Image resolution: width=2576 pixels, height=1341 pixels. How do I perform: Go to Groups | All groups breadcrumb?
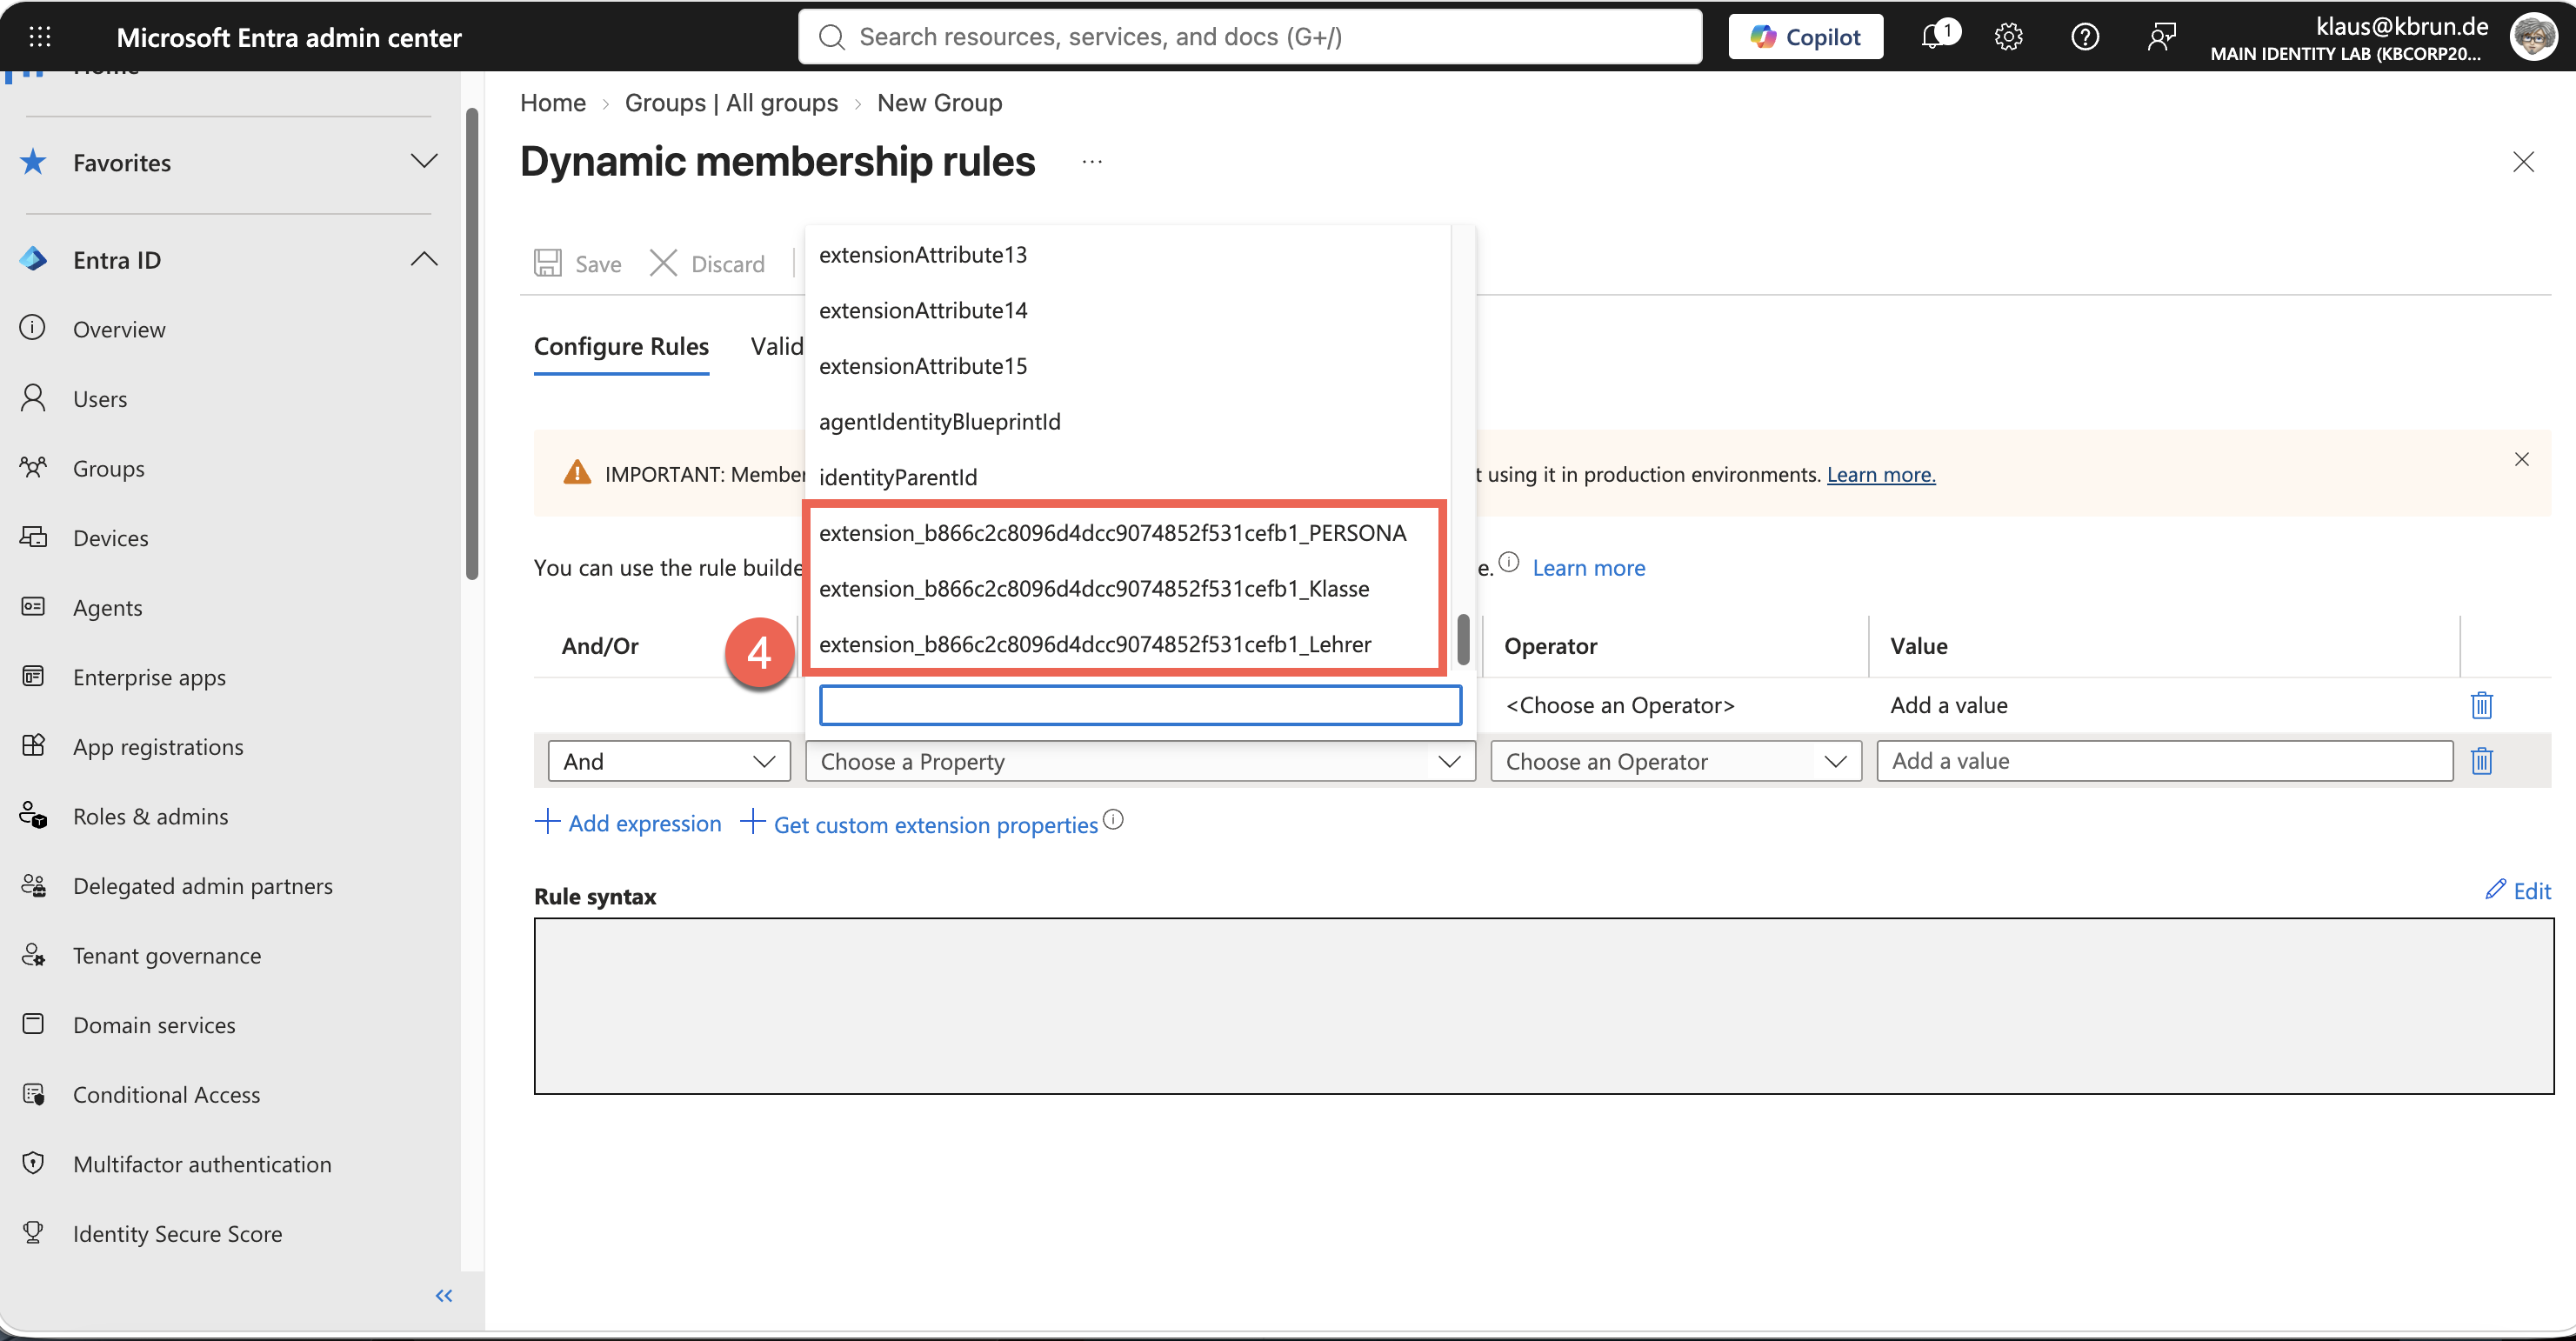731,103
